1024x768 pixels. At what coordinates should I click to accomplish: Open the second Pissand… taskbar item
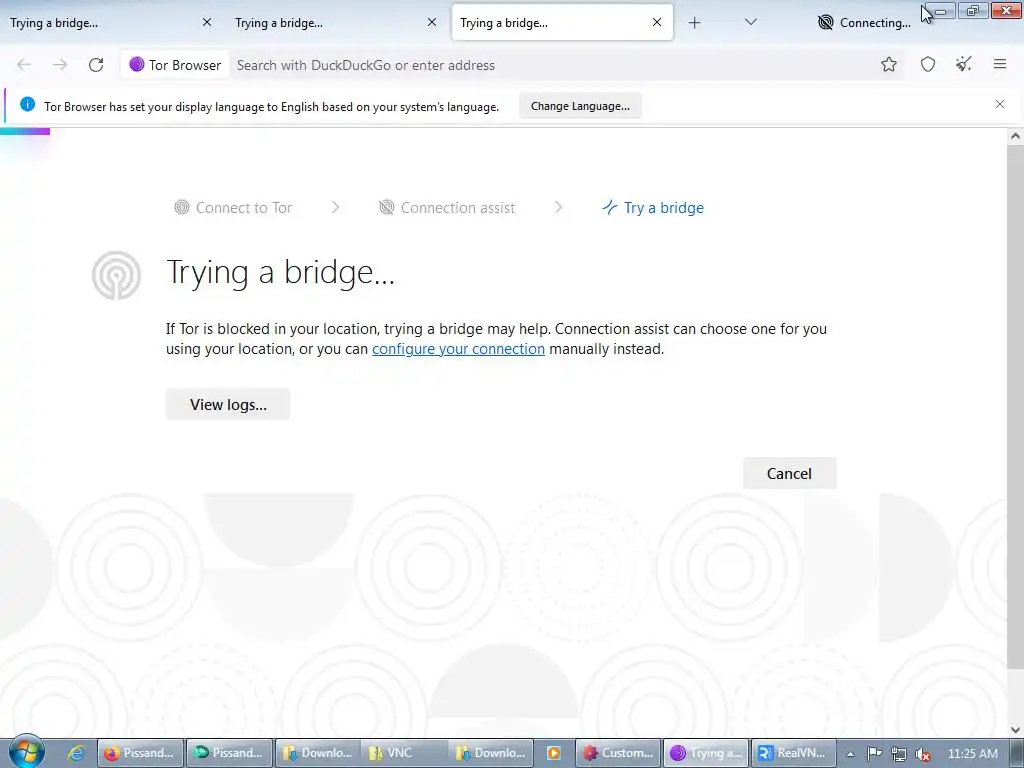(230, 753)
